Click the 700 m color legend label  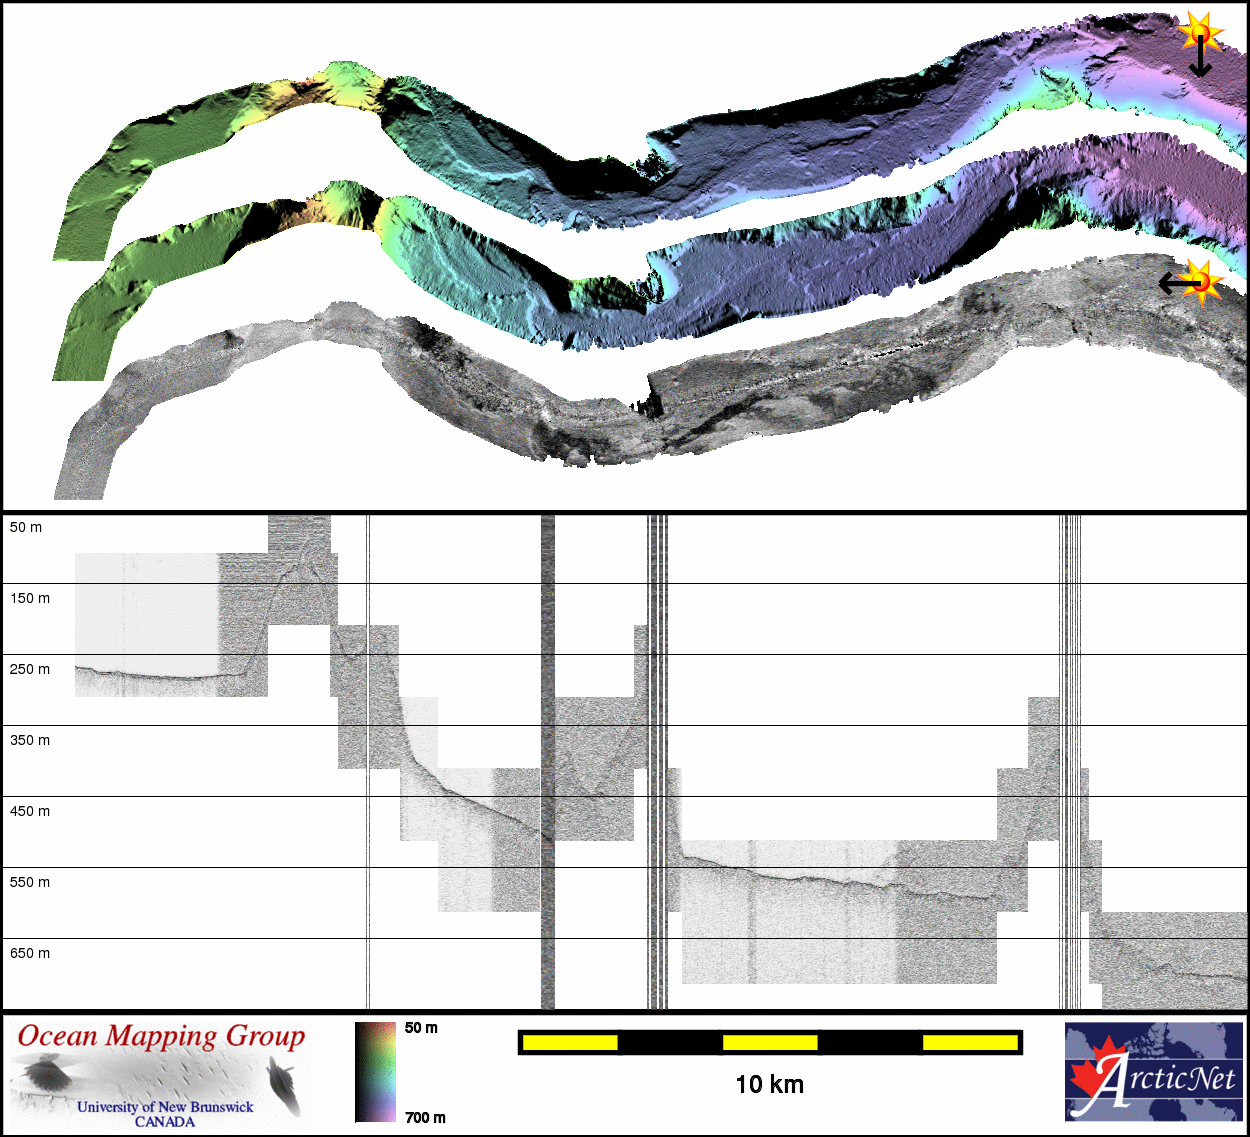click(x=425, y=1117)
